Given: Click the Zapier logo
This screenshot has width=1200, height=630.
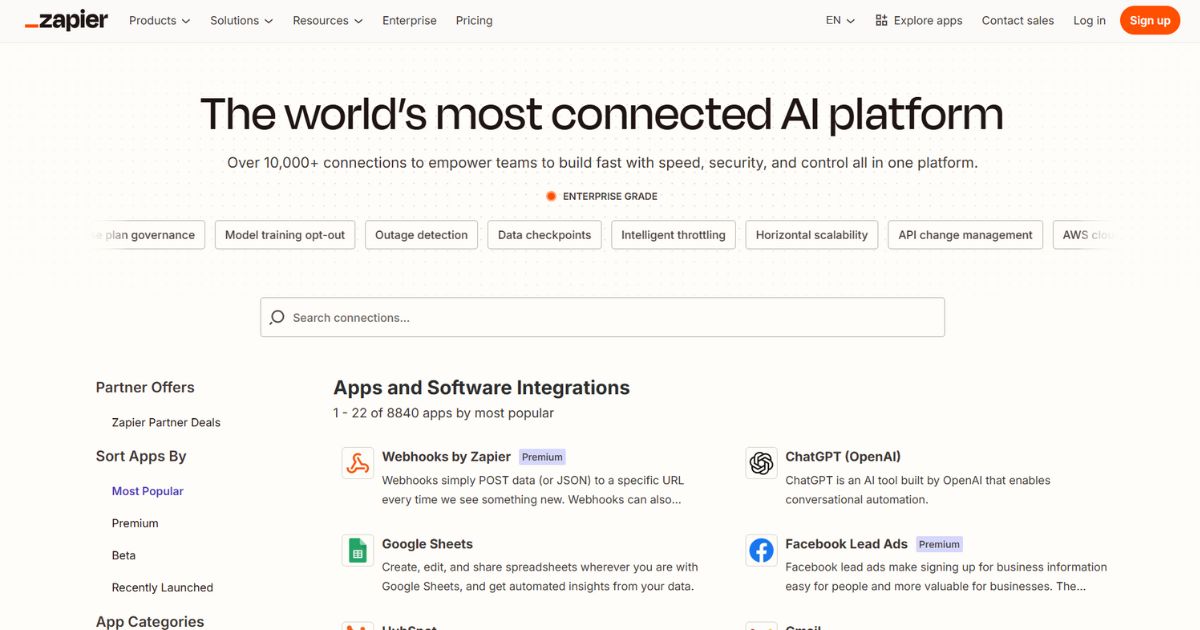Looking at the screenshot, I should click(66, 20).
